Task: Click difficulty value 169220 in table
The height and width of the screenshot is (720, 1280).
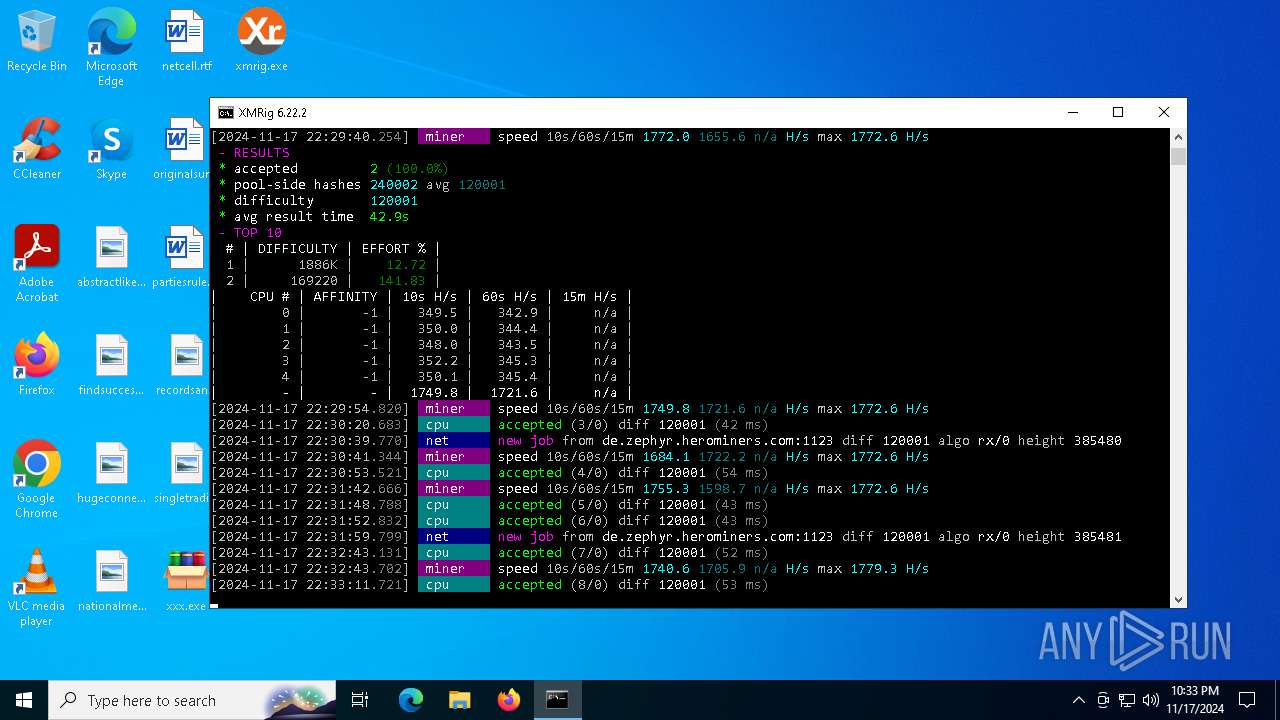Action: [314, 281]
